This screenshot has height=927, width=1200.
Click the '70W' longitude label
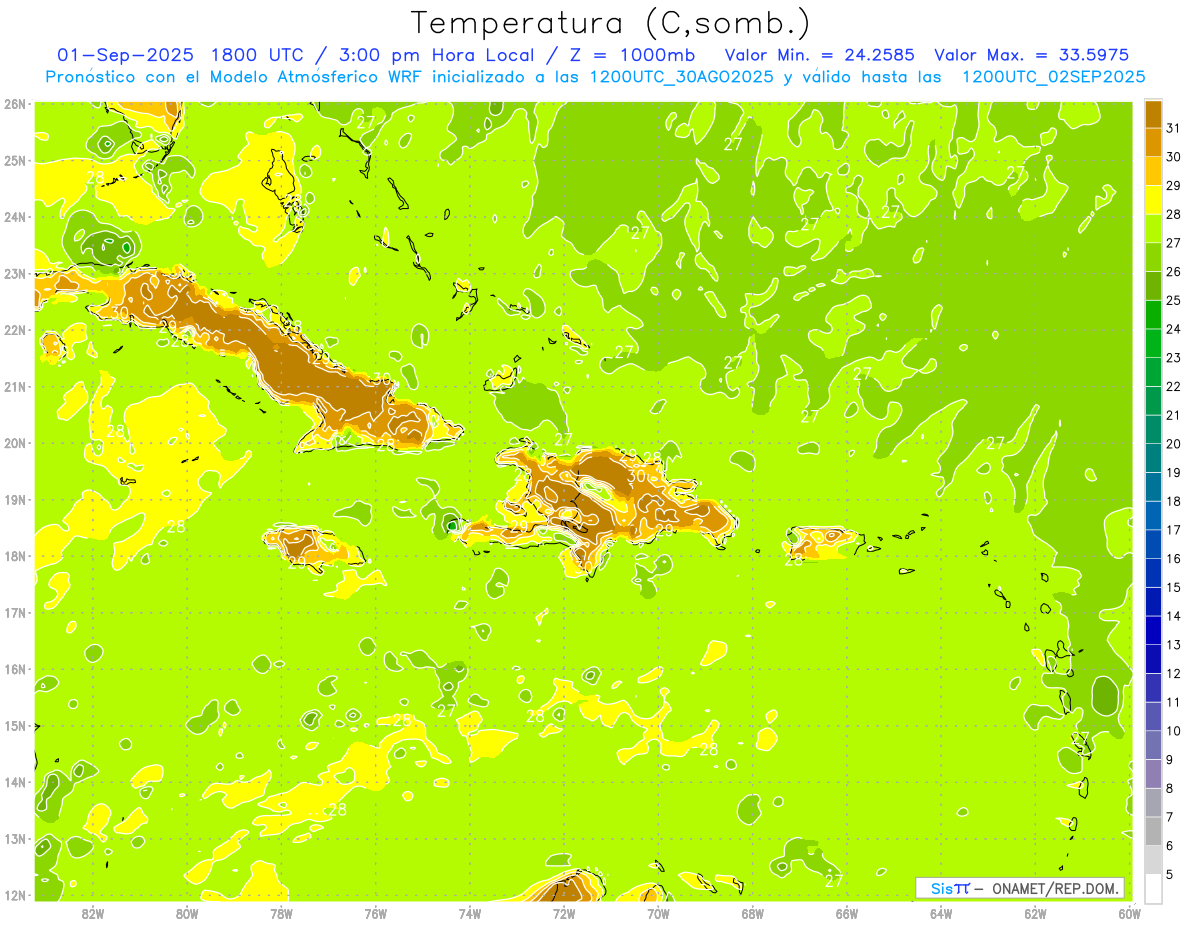(x=658, y=913)
